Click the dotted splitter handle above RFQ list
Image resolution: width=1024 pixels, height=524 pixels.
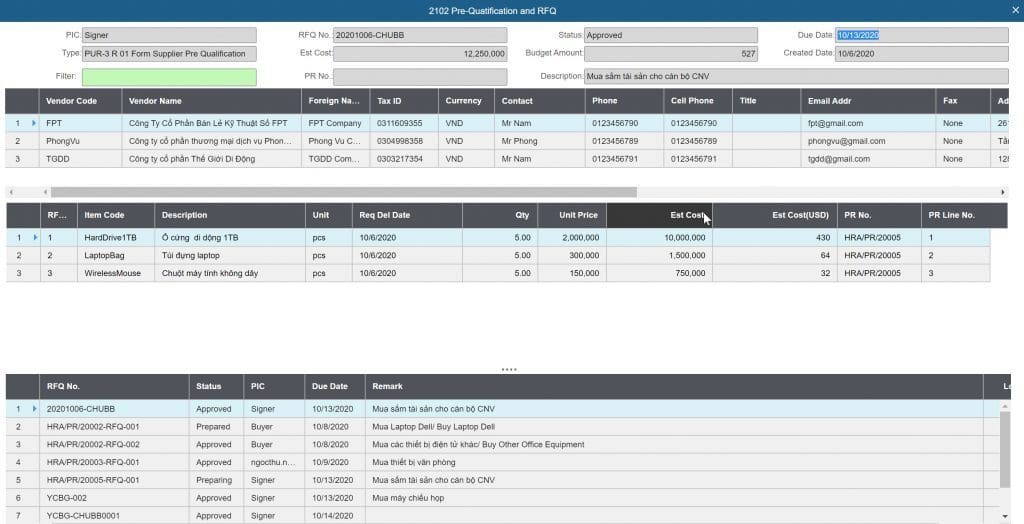coord(509,370)
